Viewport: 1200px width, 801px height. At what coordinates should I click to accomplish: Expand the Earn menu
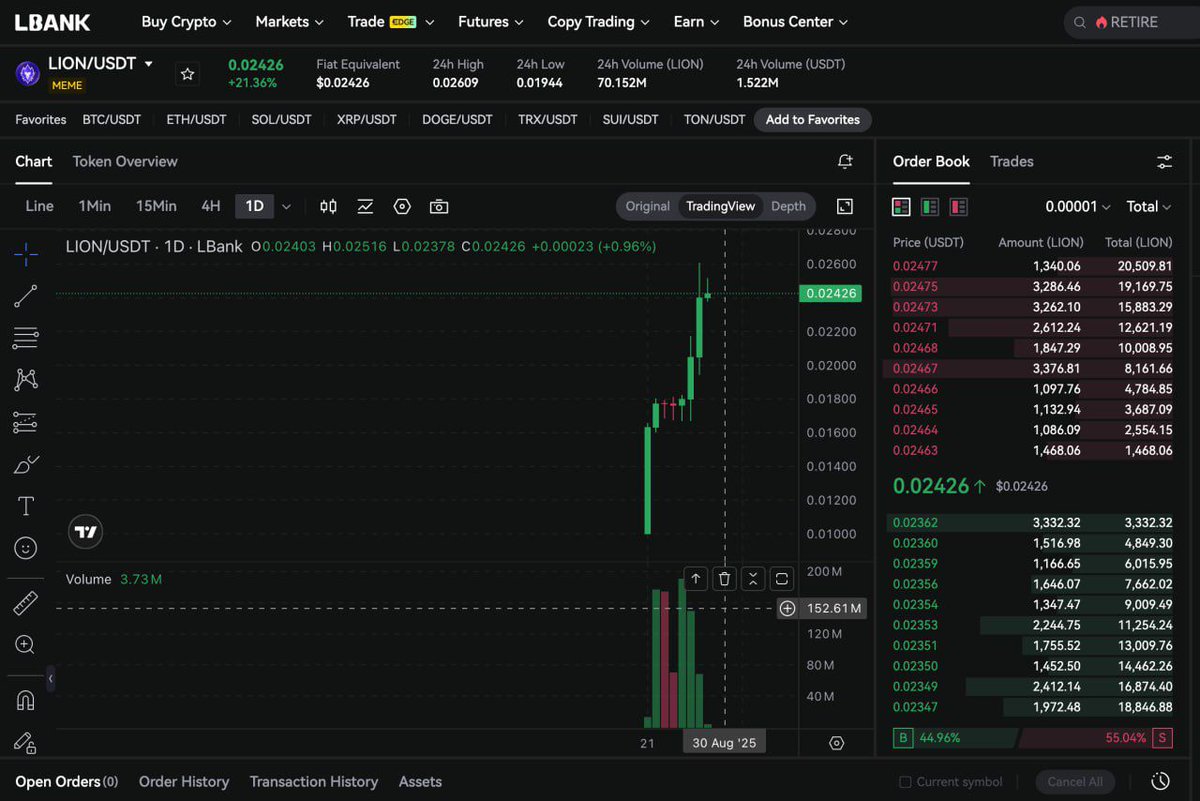(x=696, y=22)
